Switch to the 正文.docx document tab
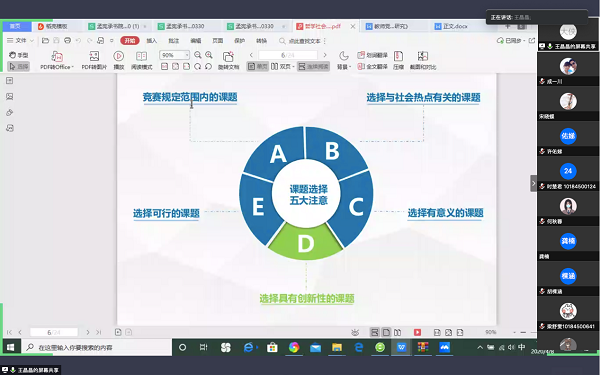600x375 pixels. point(452,26)
